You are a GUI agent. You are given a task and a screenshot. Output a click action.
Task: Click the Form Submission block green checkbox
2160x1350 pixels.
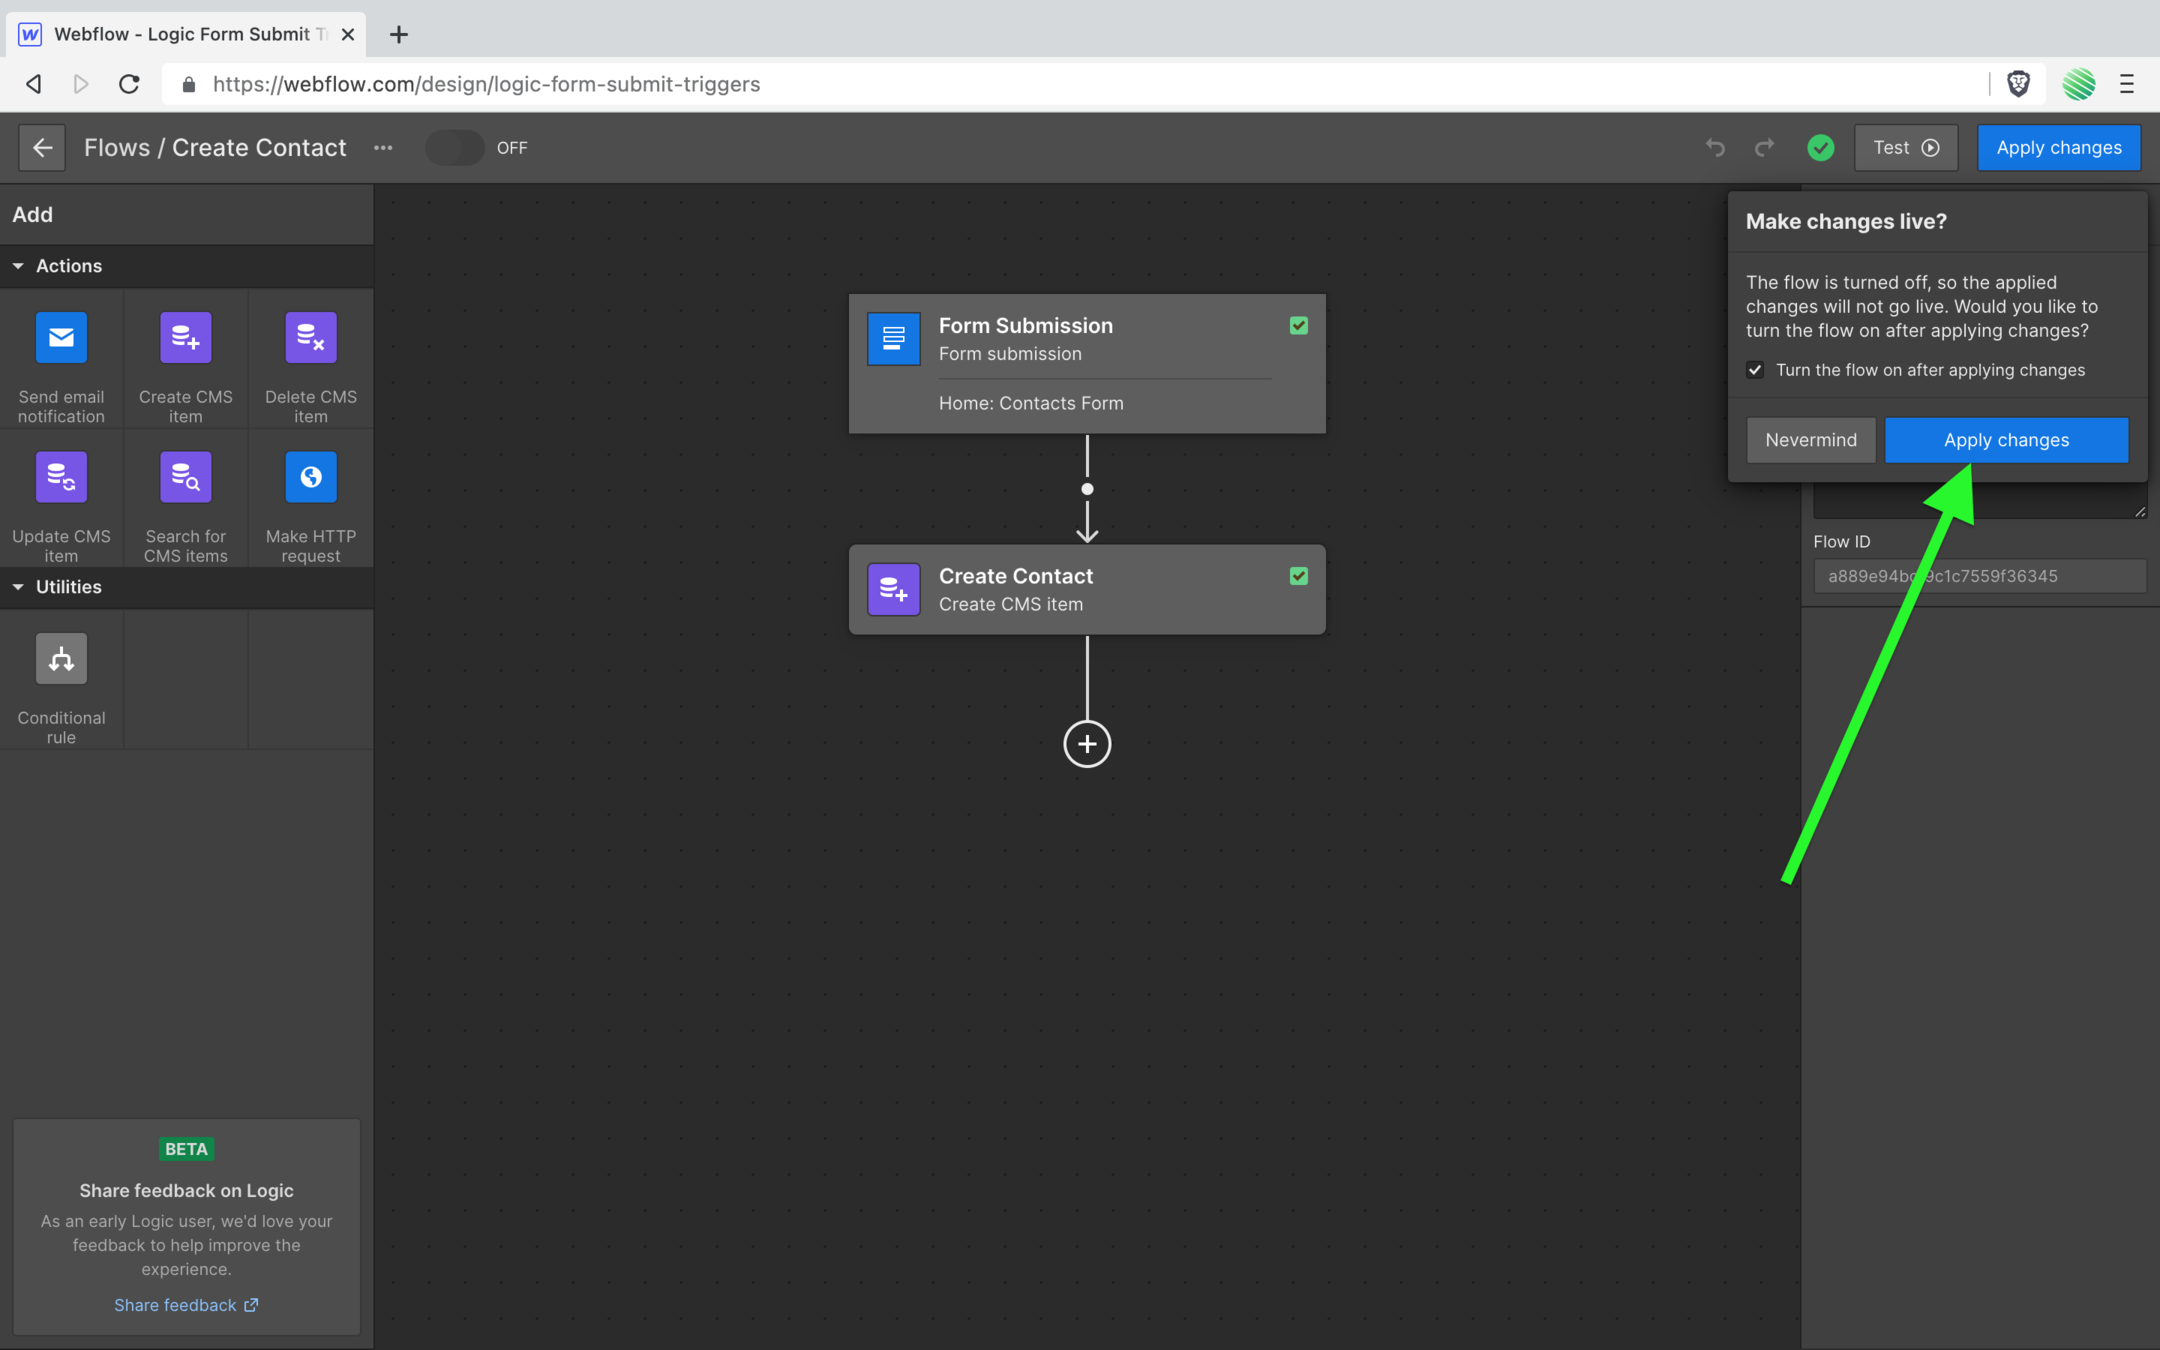pyautogui.click(x=1299, y=326)
